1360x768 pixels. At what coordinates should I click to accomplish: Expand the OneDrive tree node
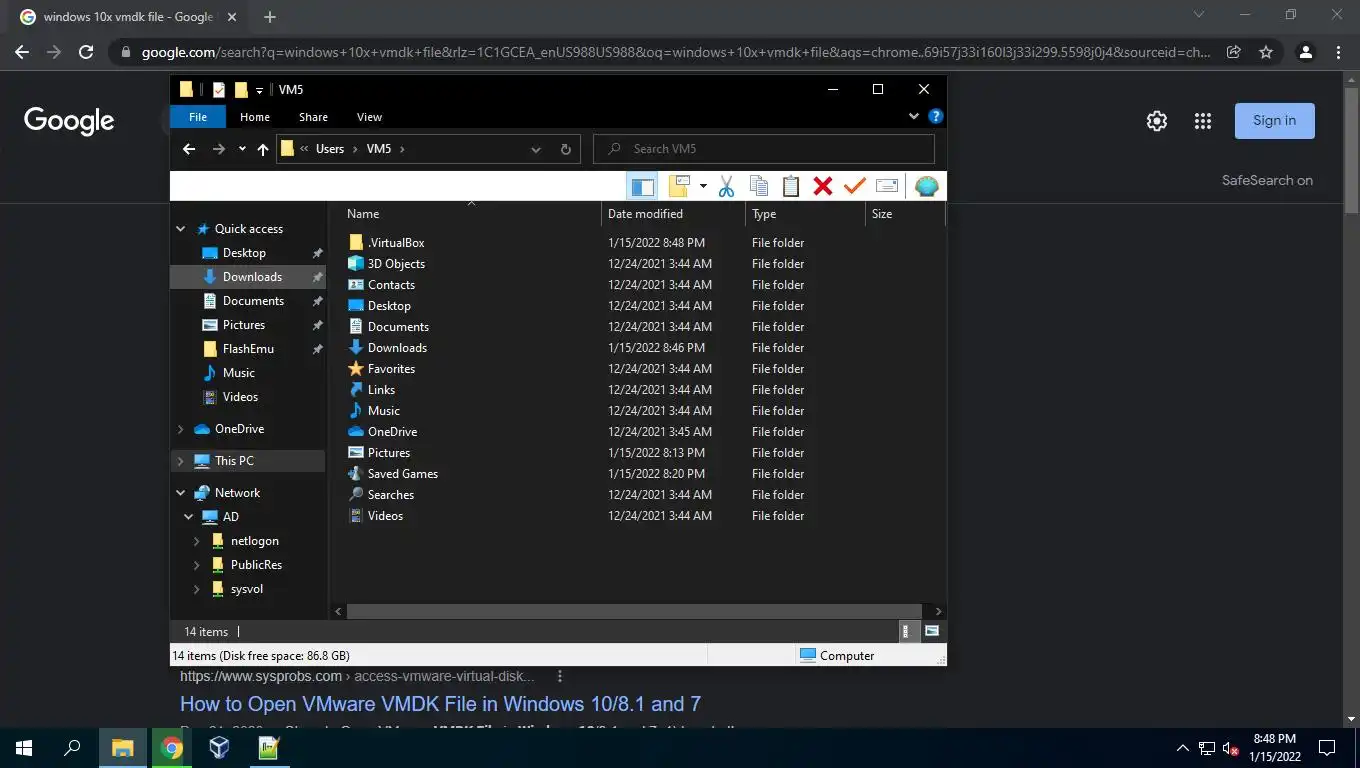pos(181,429)
